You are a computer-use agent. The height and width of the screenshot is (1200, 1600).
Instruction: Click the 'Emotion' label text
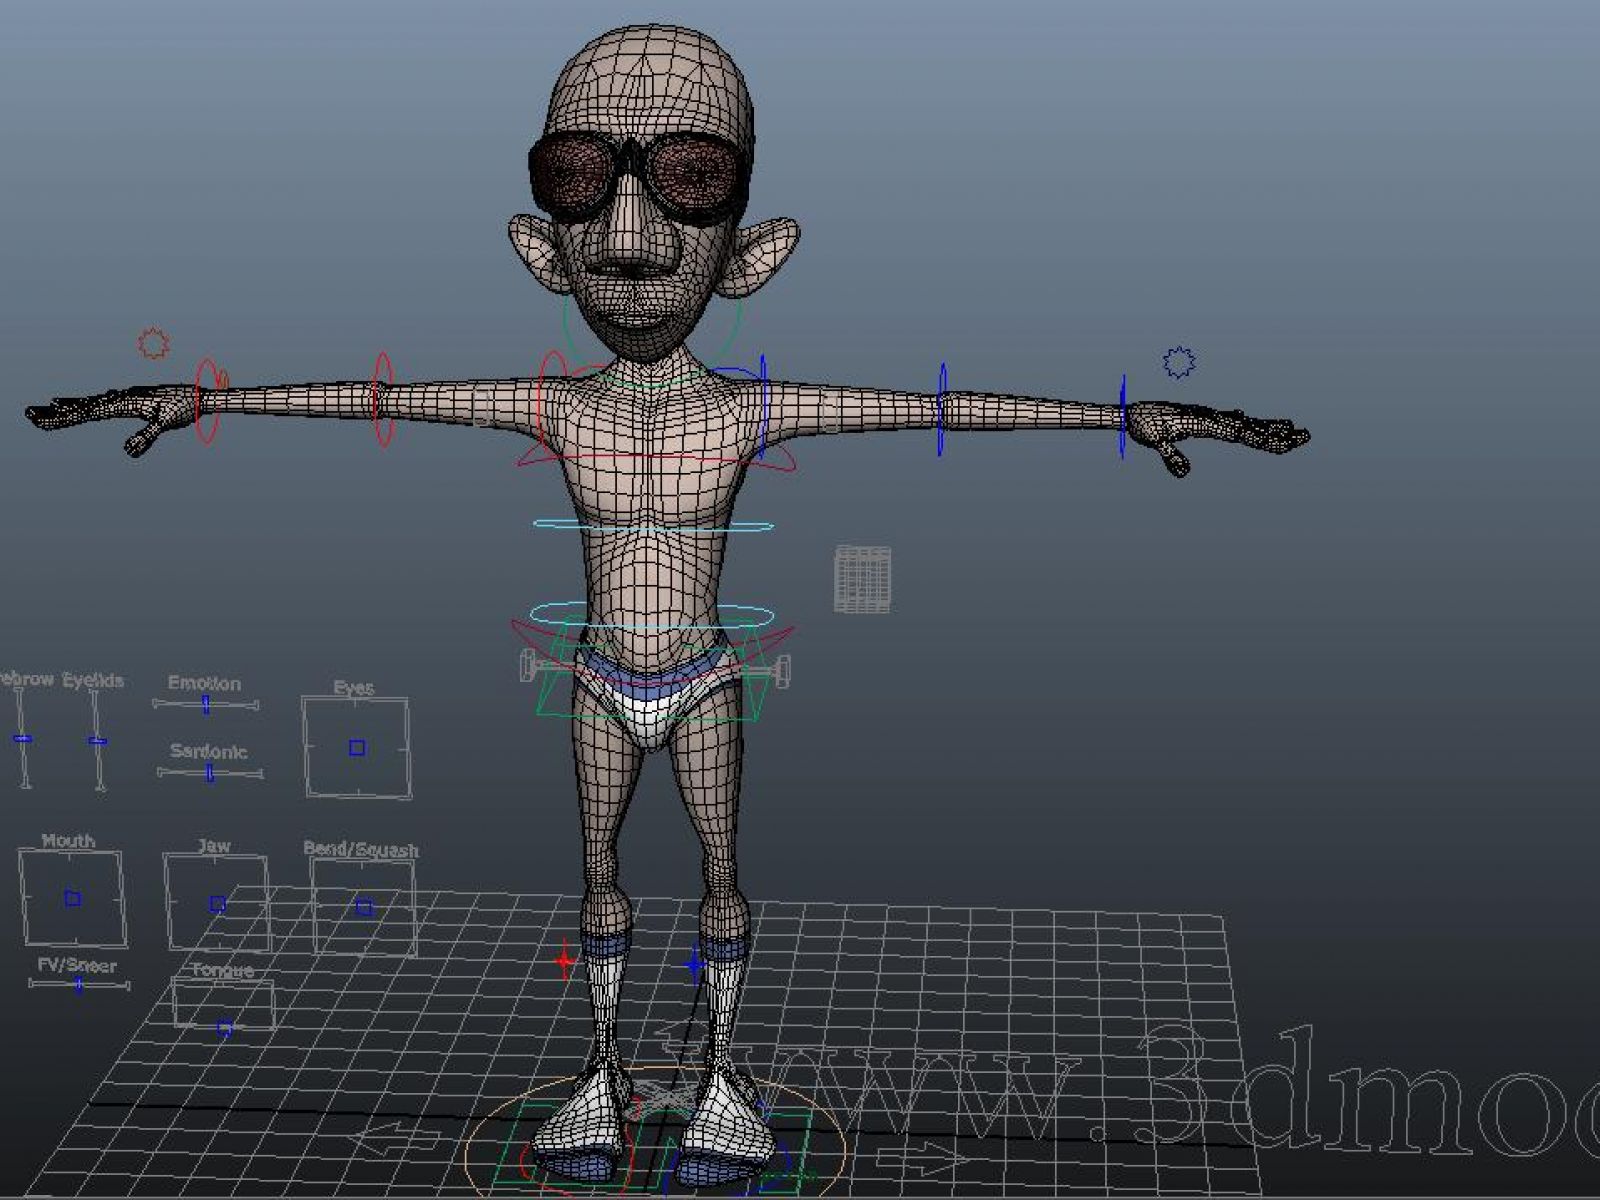[x=204, y=683]
